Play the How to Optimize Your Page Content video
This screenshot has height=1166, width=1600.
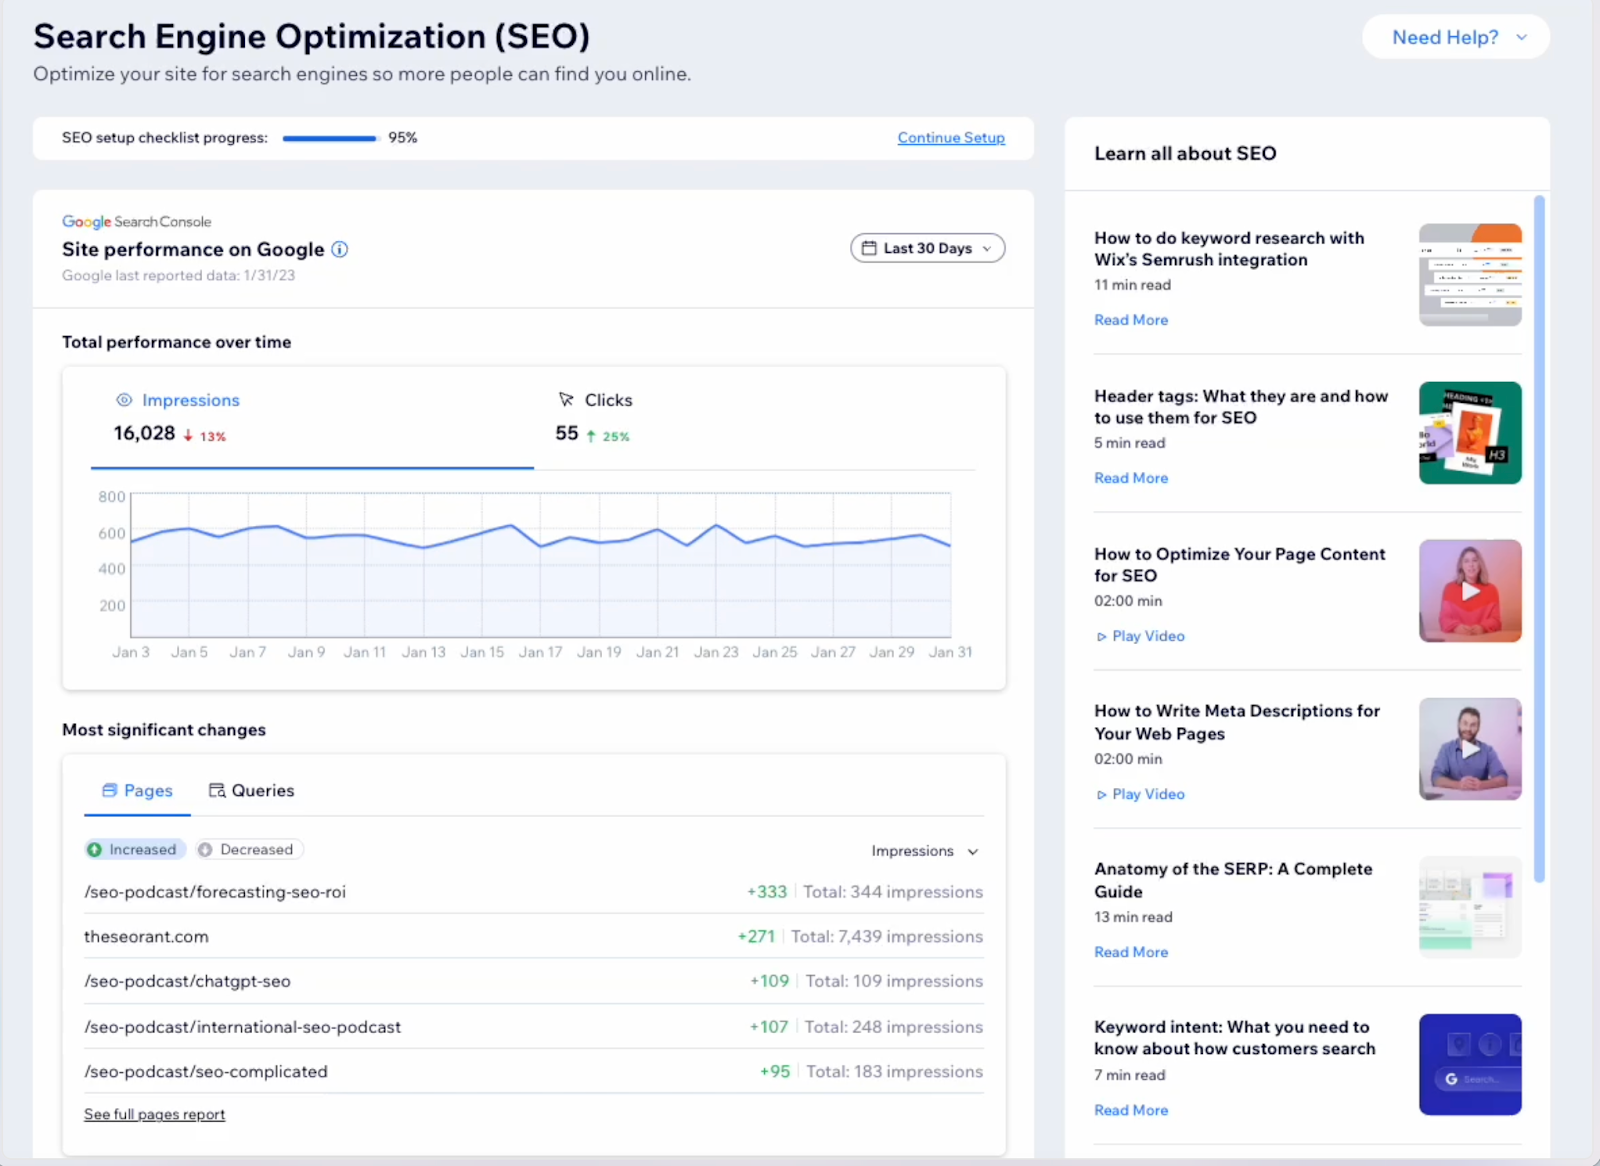tap(1469, 591)
